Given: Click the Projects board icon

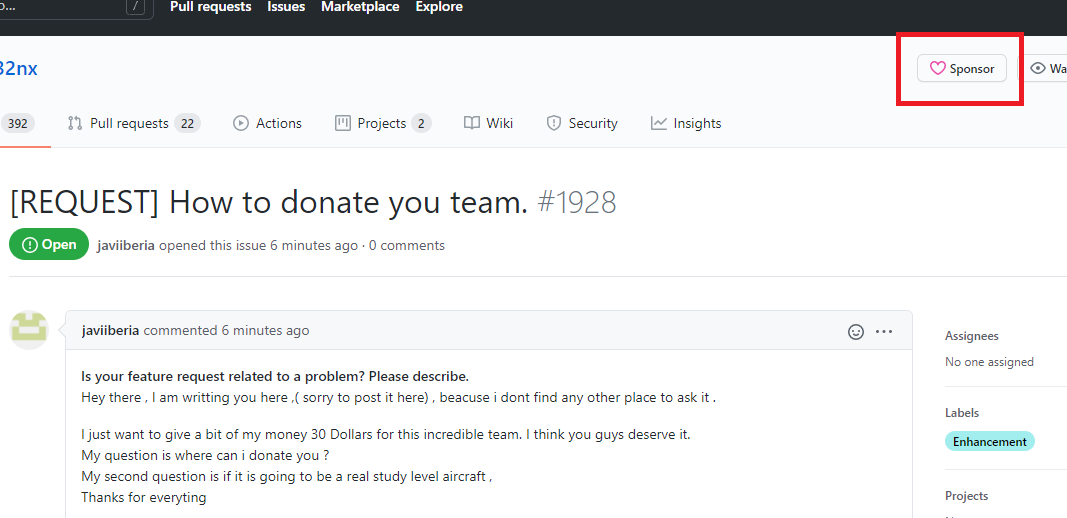Looking at the screenshot, I should (342, 123).
